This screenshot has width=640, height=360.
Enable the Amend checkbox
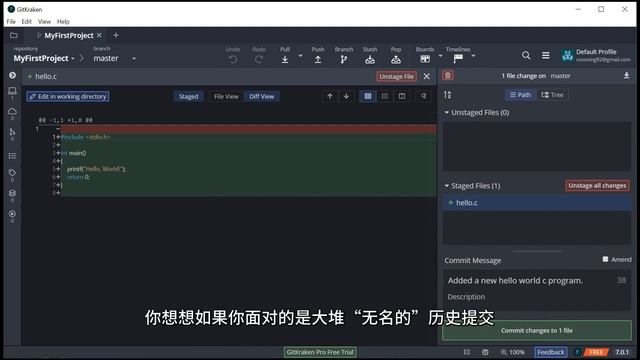pos(605,259)
